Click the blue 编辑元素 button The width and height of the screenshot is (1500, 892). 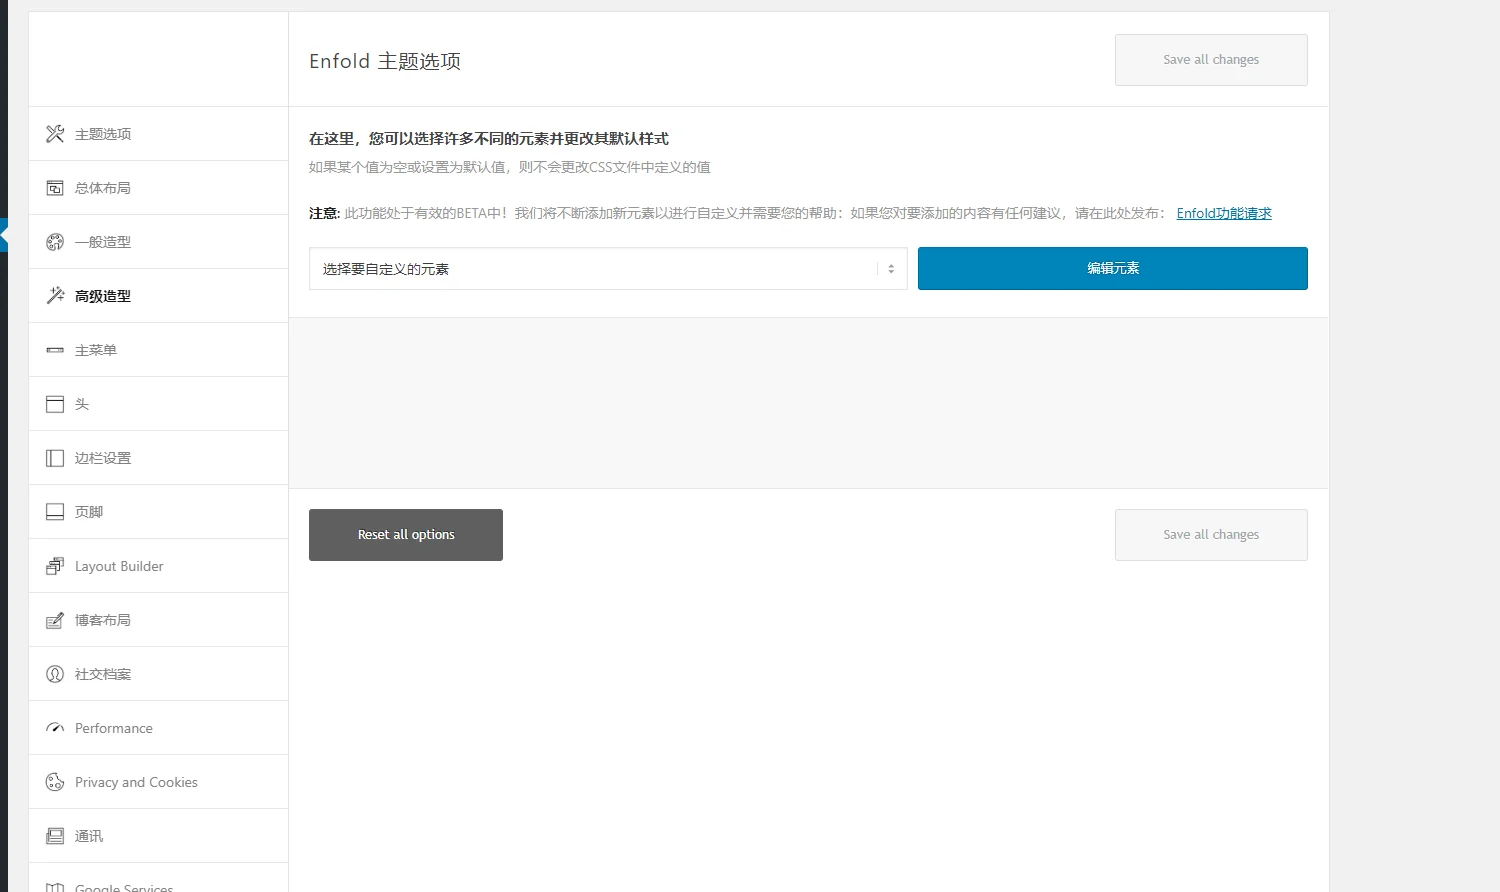(x=1112, y=268)
